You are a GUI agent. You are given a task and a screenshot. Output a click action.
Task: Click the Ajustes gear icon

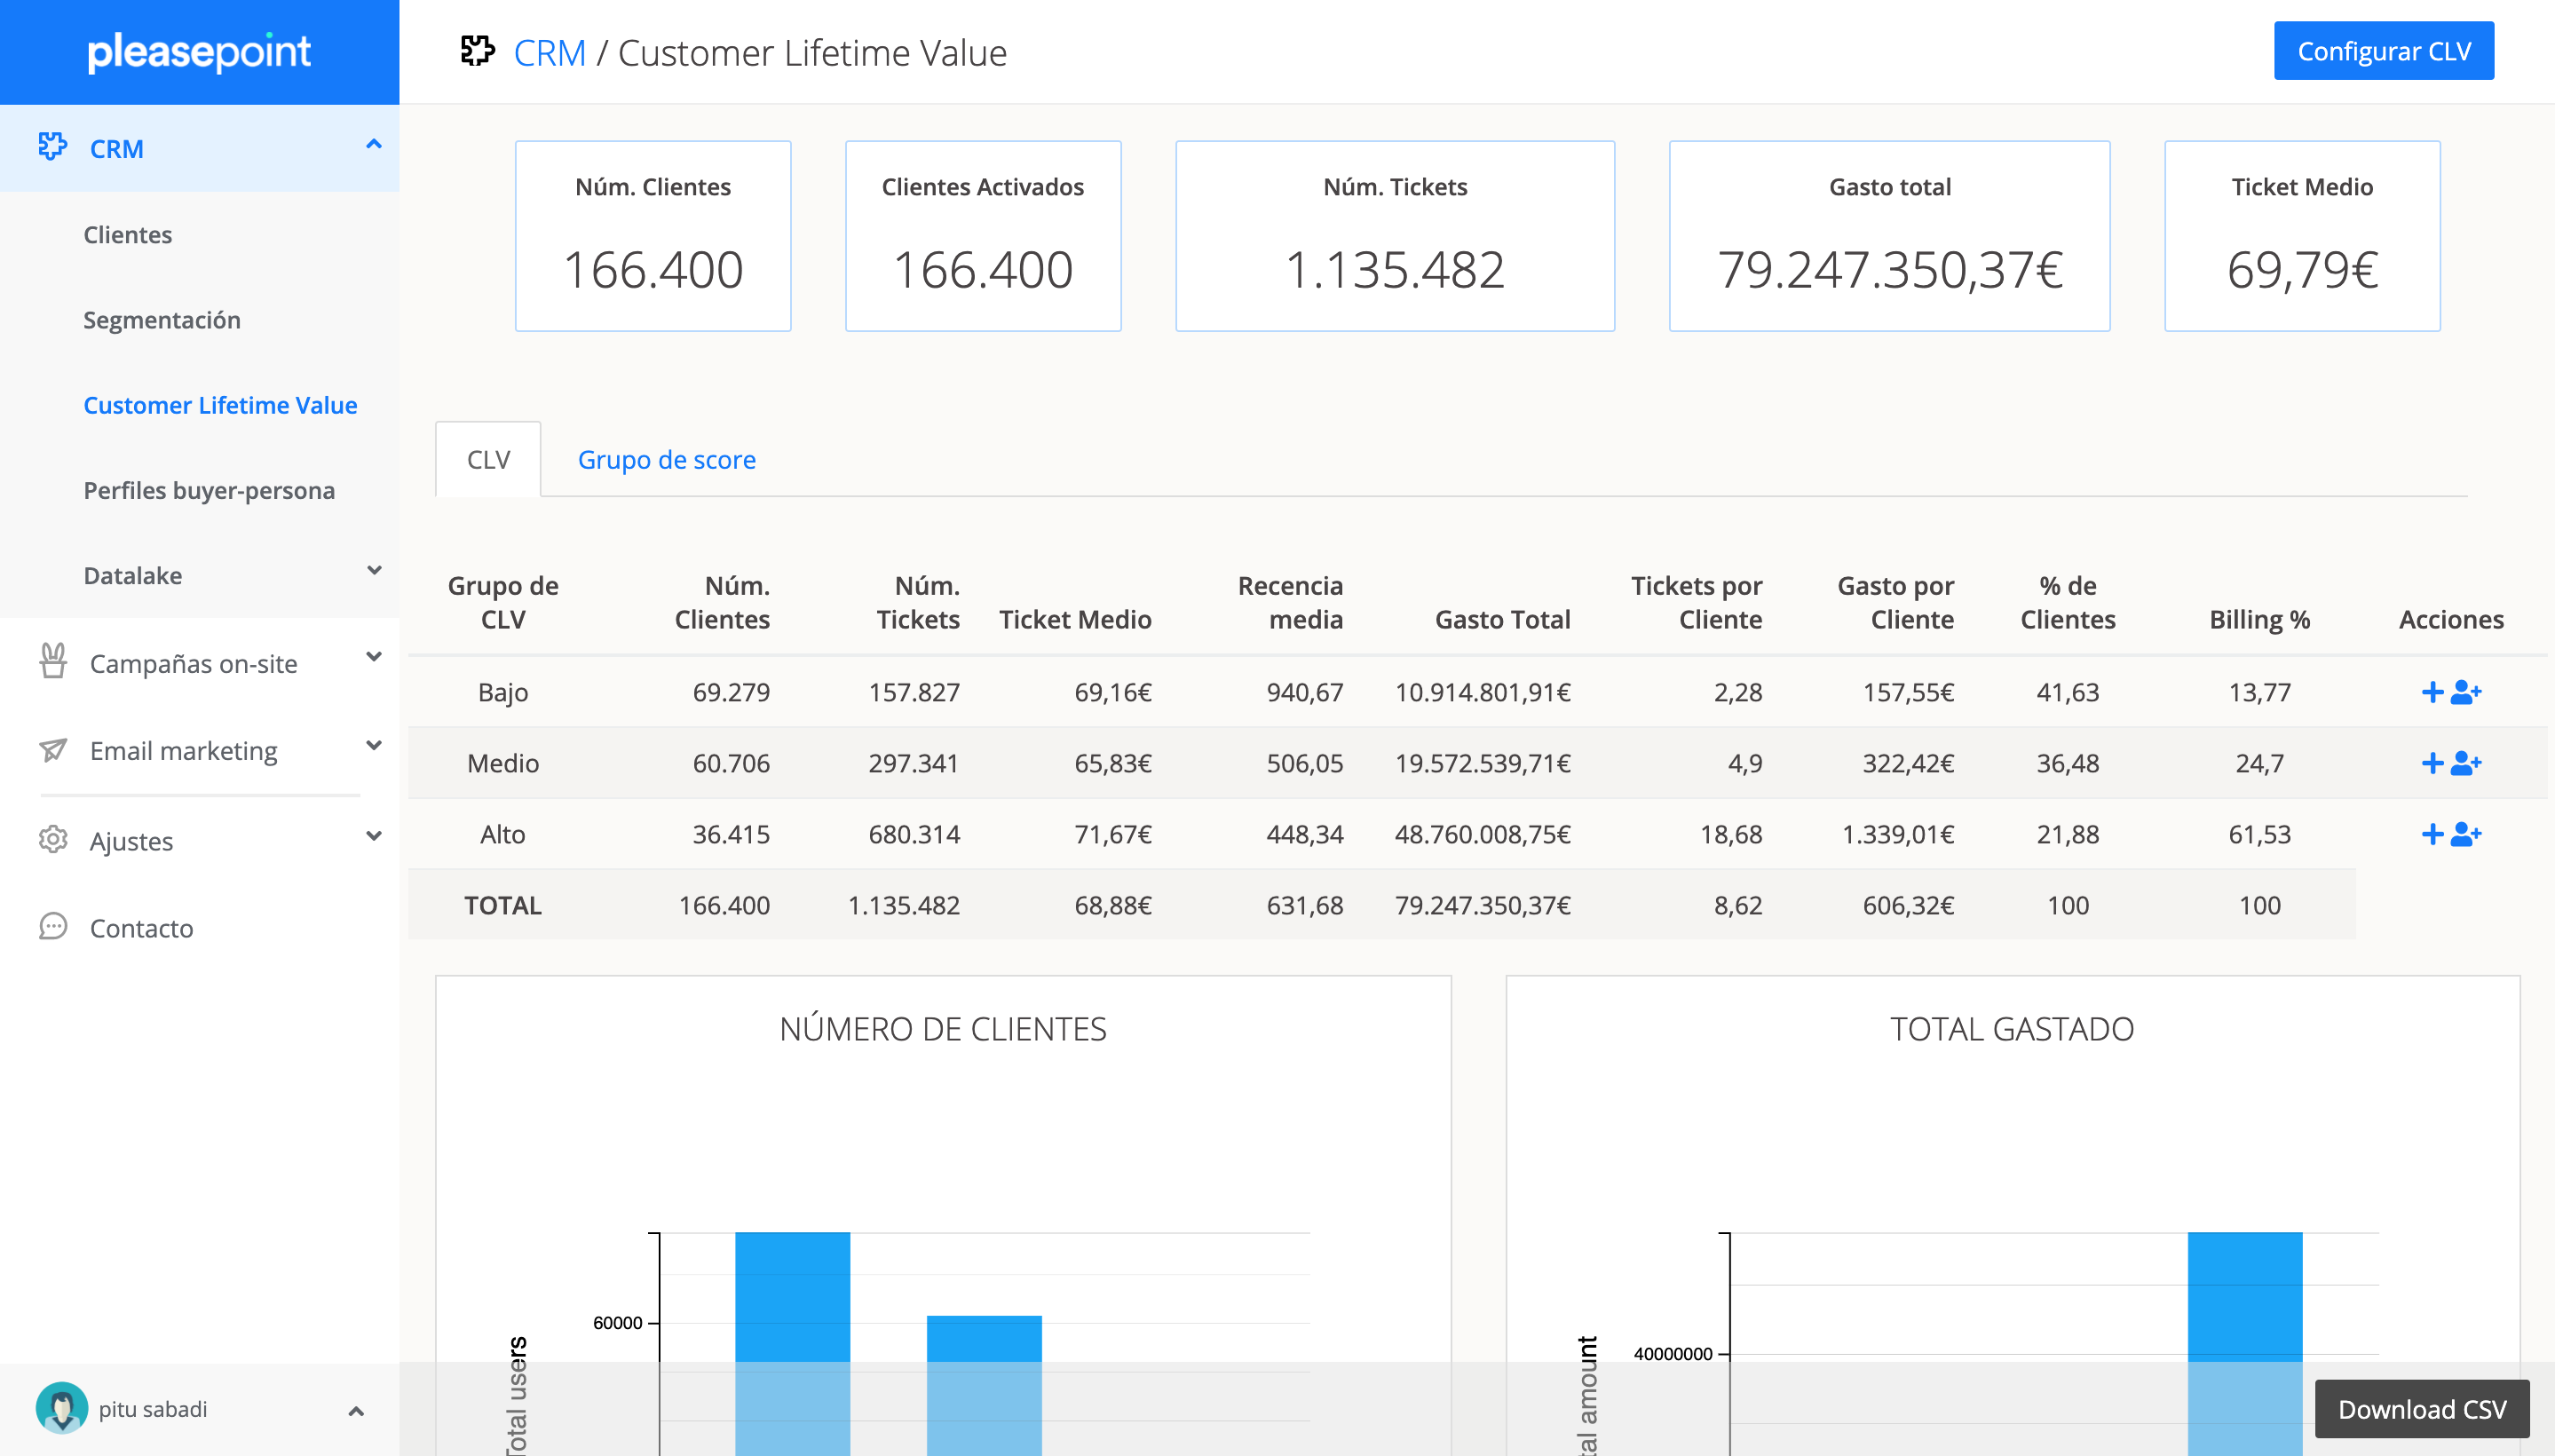tap(53, 840)
